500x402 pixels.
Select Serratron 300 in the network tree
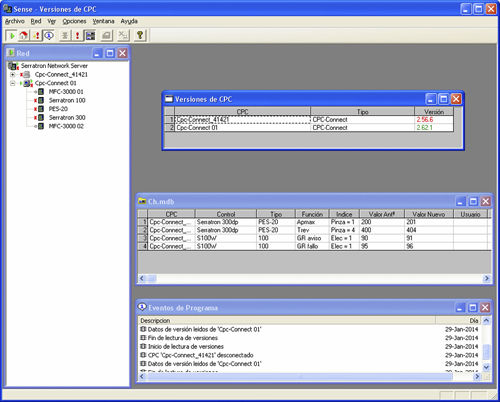[67, 118]
